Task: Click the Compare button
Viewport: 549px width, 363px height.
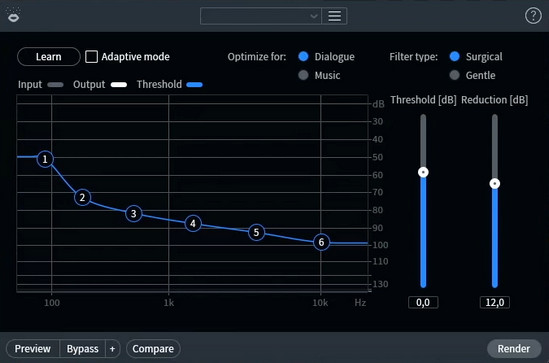Action: 153,349
